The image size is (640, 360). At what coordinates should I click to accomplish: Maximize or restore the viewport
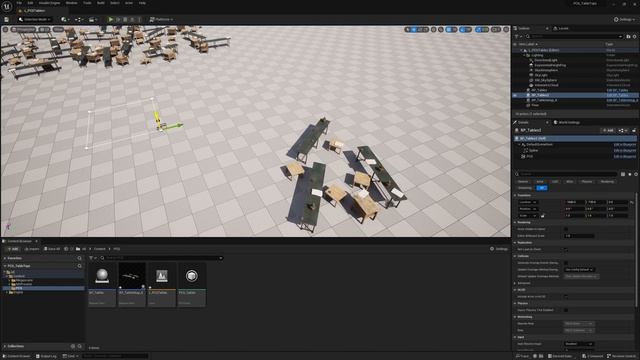(x=506, y=29)
